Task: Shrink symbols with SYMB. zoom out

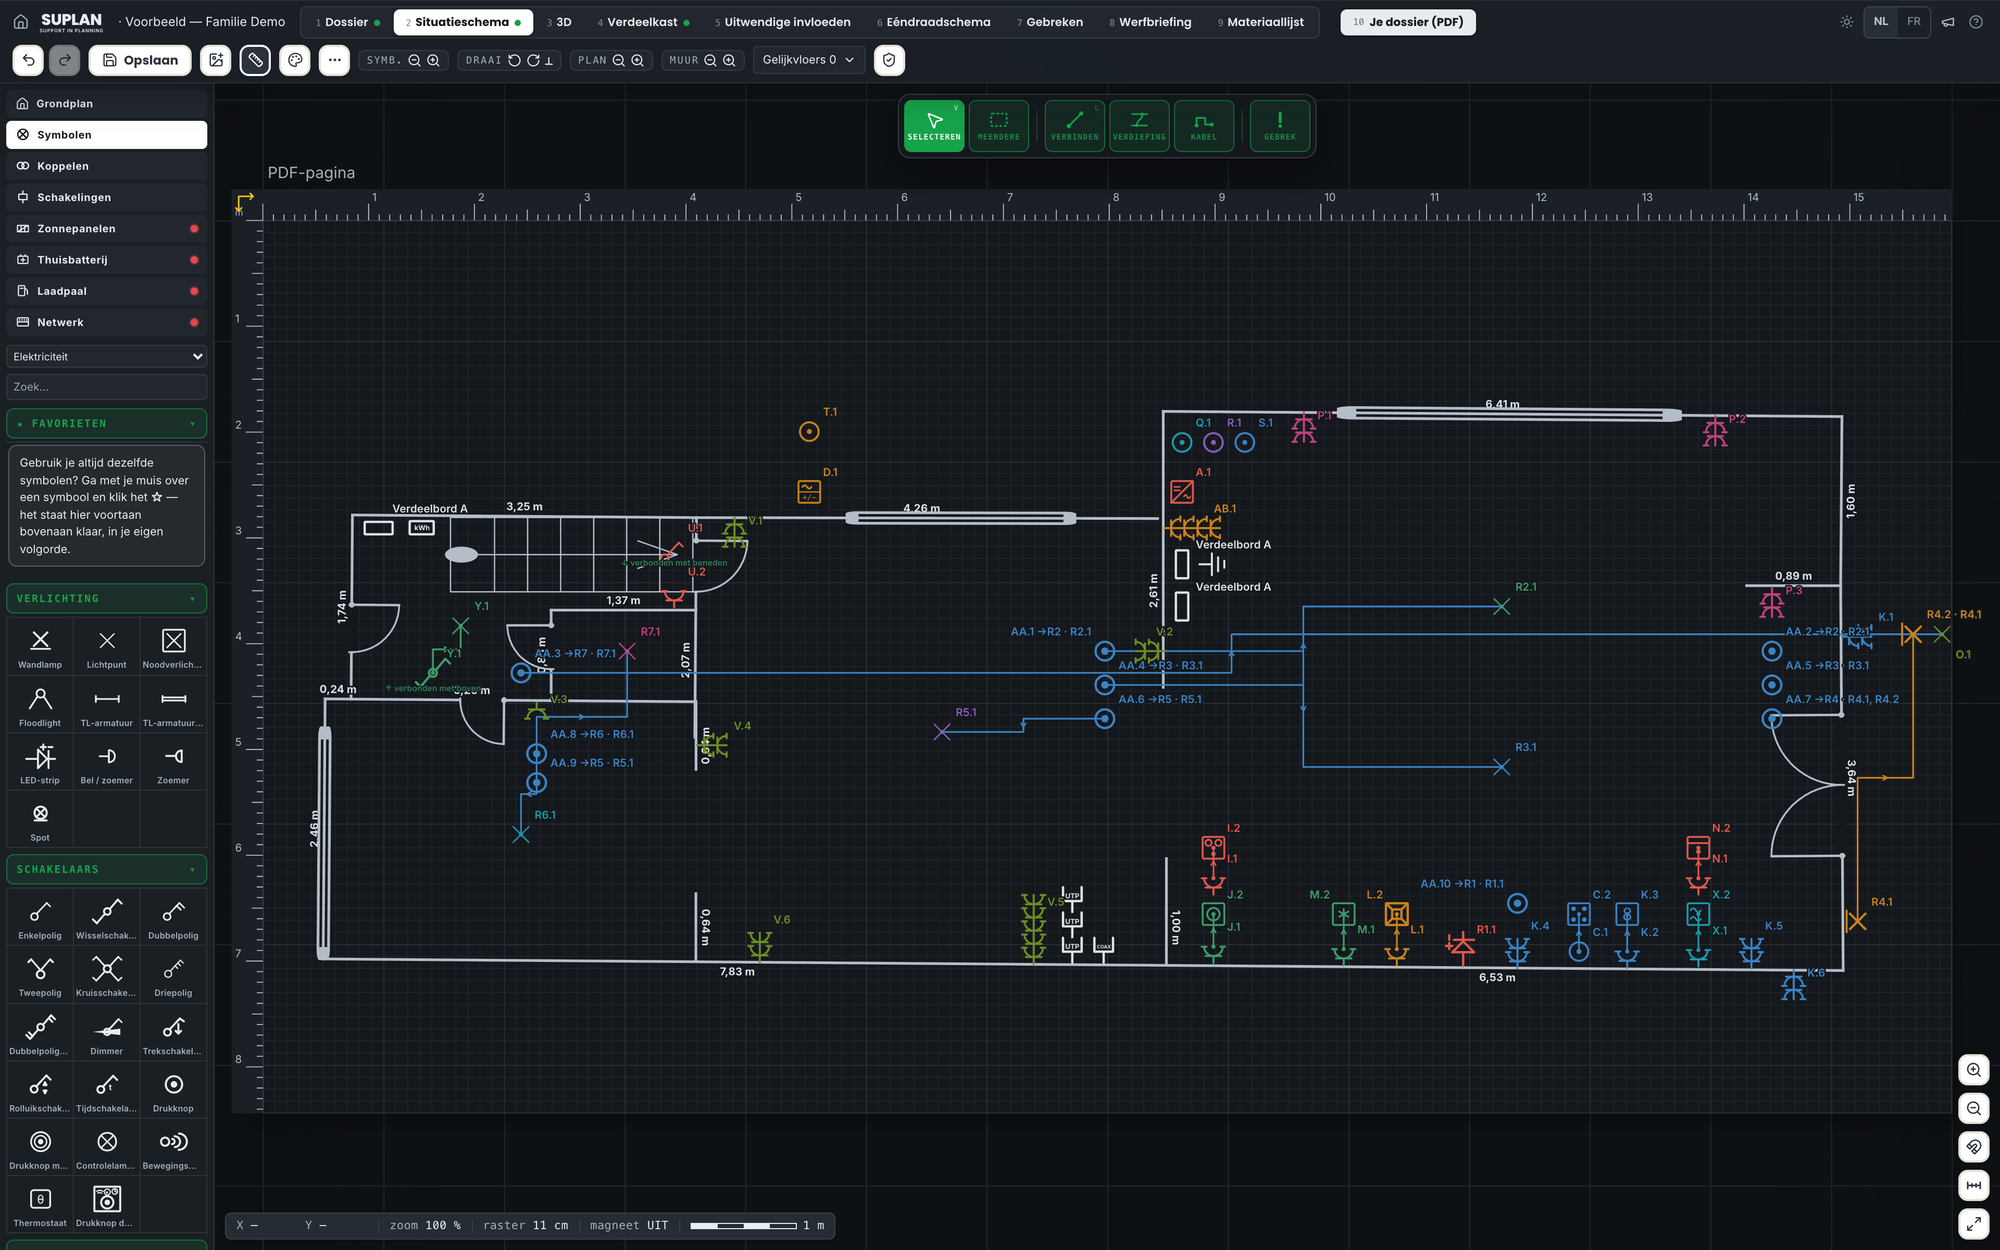Action: [x=414, y=60]
